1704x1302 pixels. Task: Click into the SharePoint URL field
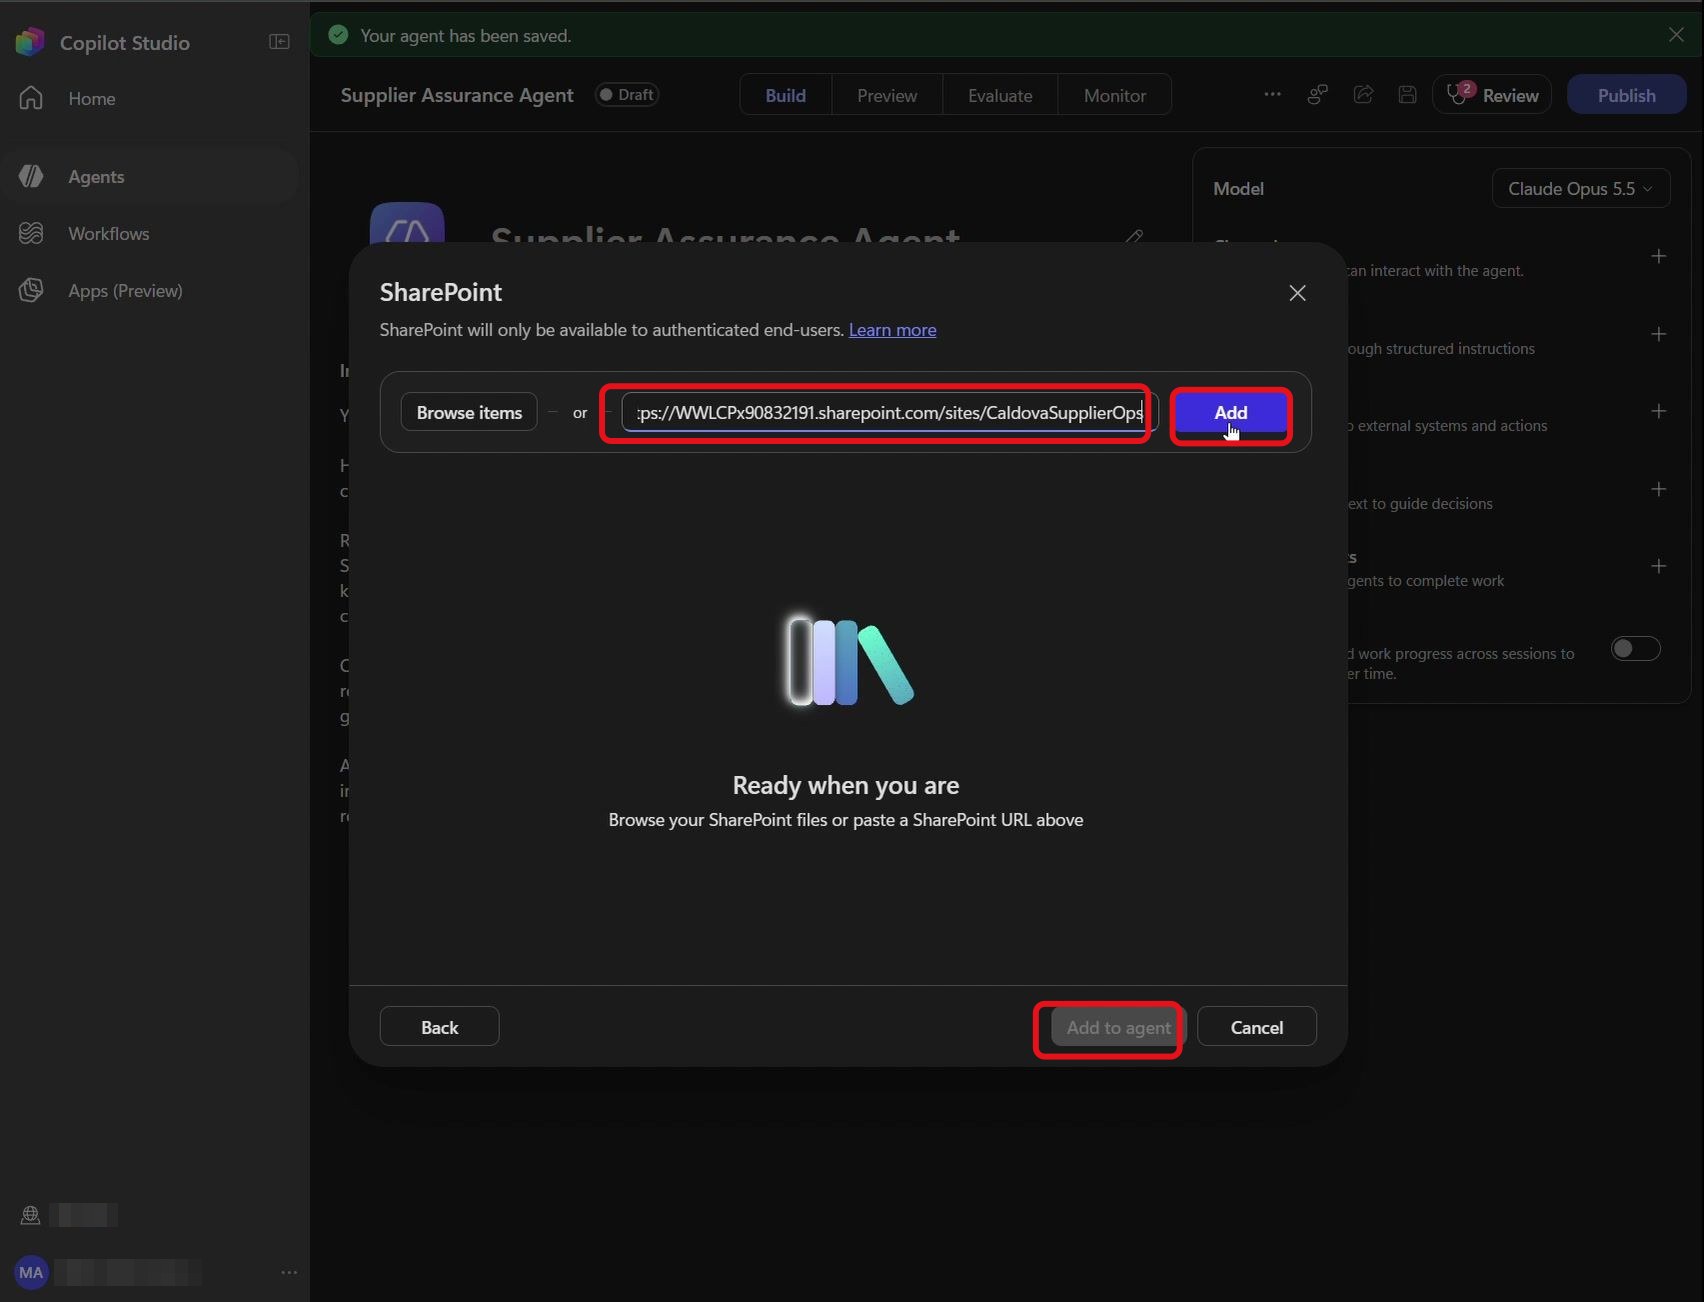pyautogui.click(x=889, y=412)
